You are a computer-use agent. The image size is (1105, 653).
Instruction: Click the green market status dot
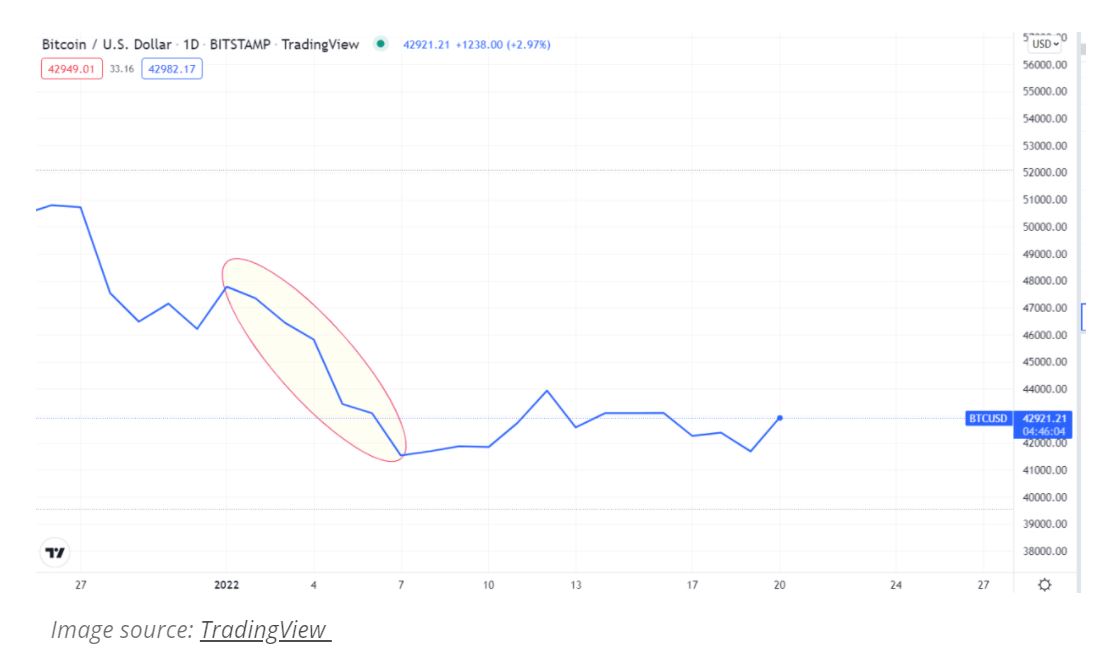point(381,44)
